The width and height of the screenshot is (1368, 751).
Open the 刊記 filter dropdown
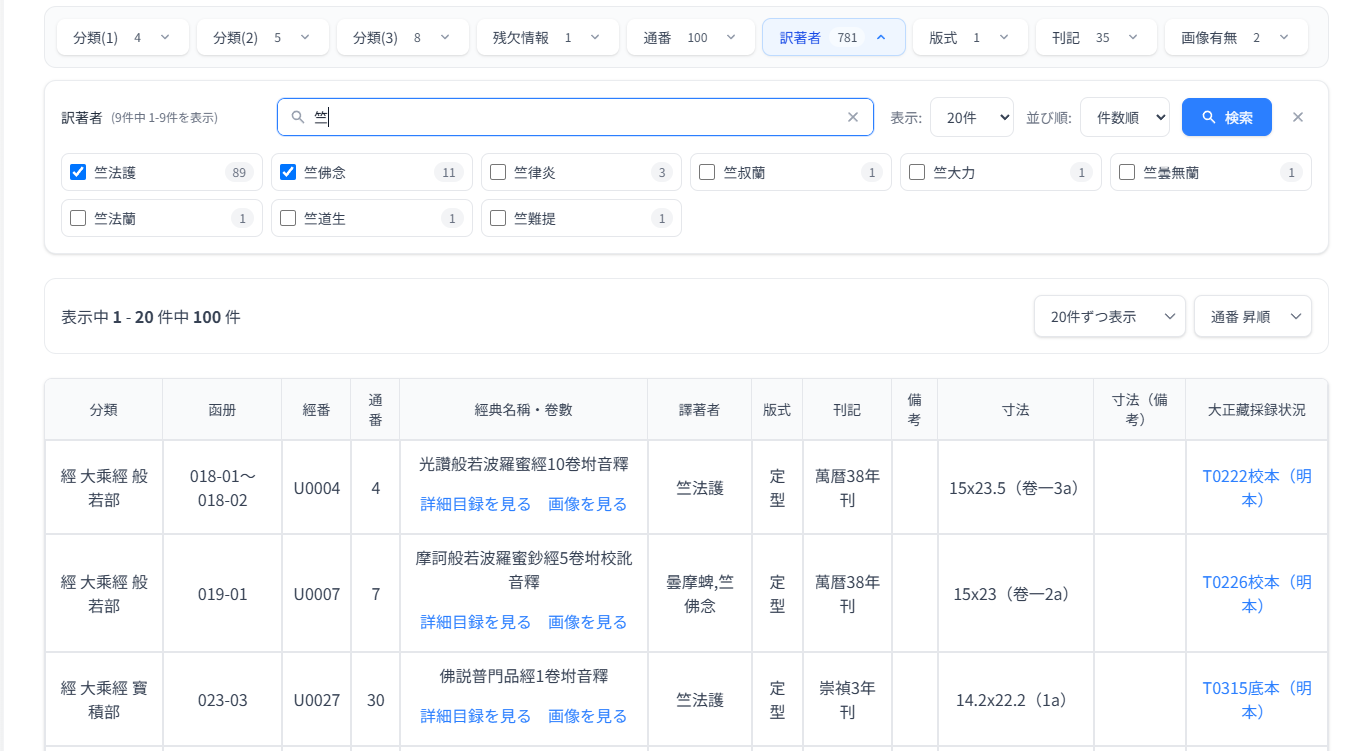[x=1096, y=37]
